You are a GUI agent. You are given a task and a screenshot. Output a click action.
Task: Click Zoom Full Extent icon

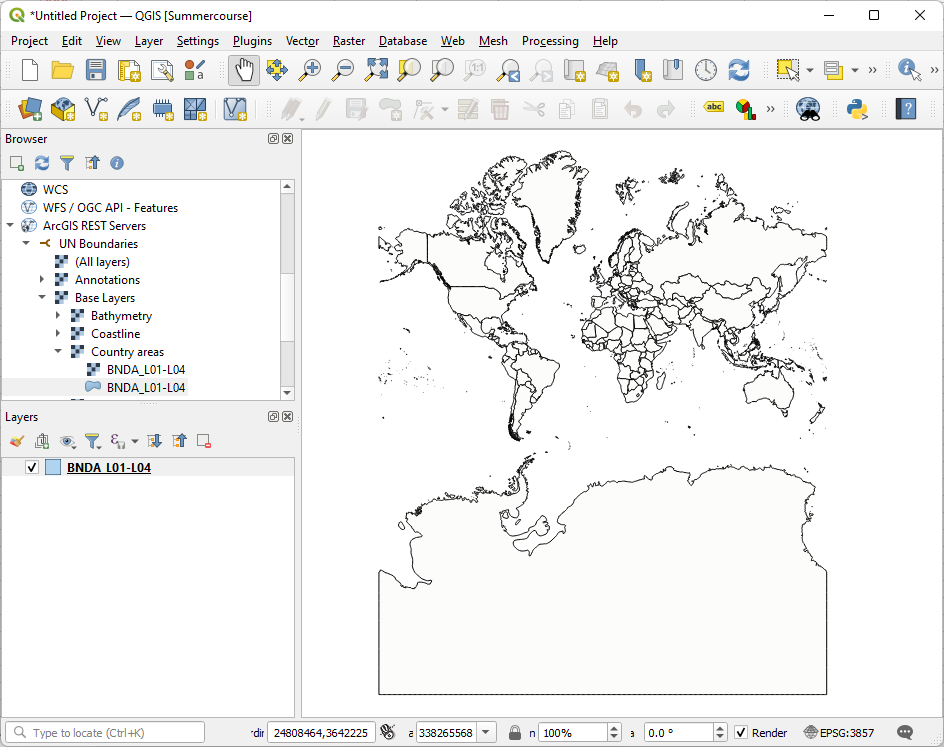pos(375,71)
